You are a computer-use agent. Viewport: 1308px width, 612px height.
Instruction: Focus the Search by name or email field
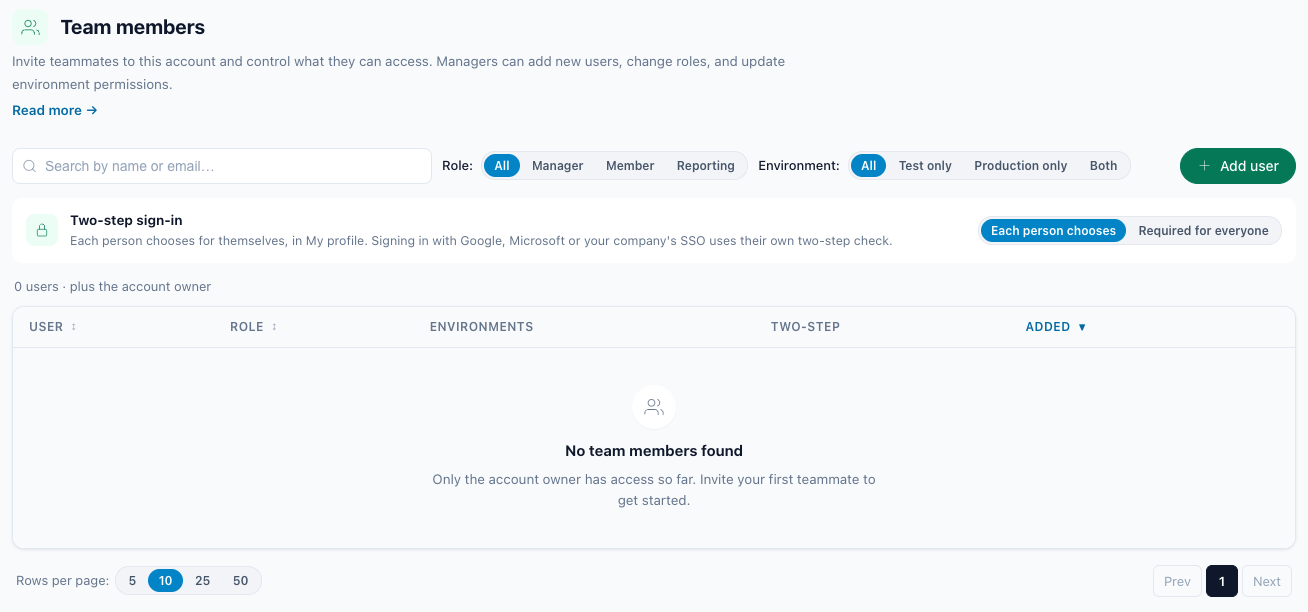tap(222, 166)
